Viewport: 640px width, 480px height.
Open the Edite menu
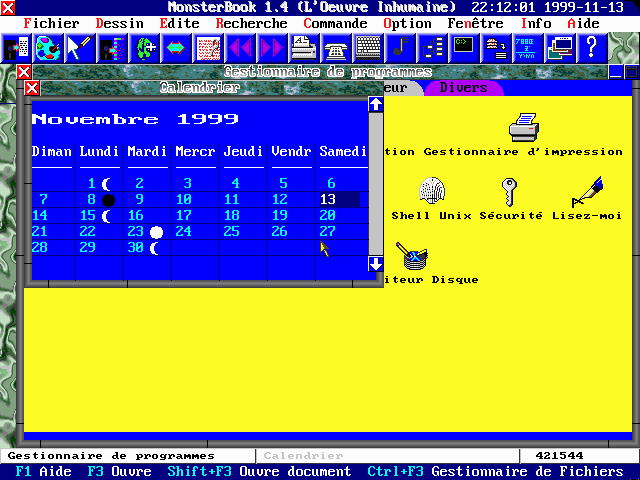(179, 23)
